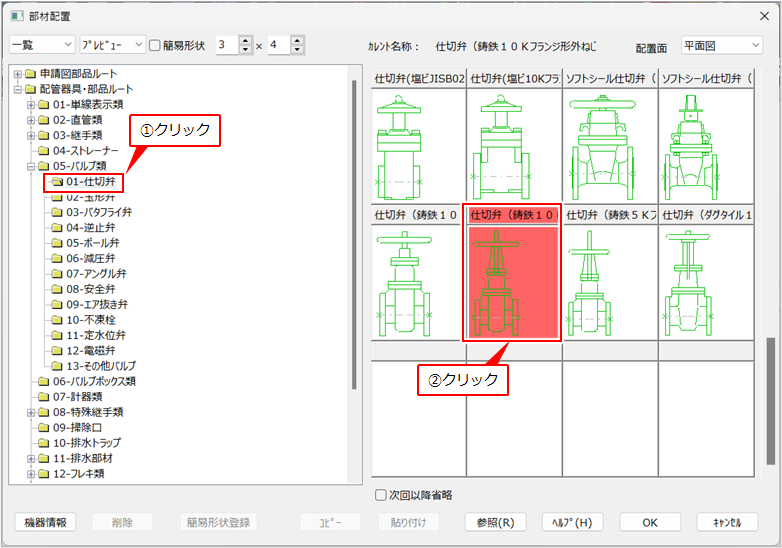Image resolution: width=782 pixels, height=548 pixels.
Task: Select the 03-バタフライ弁 folder in tree
Action: pyautogui.click(x=98, y=212)
